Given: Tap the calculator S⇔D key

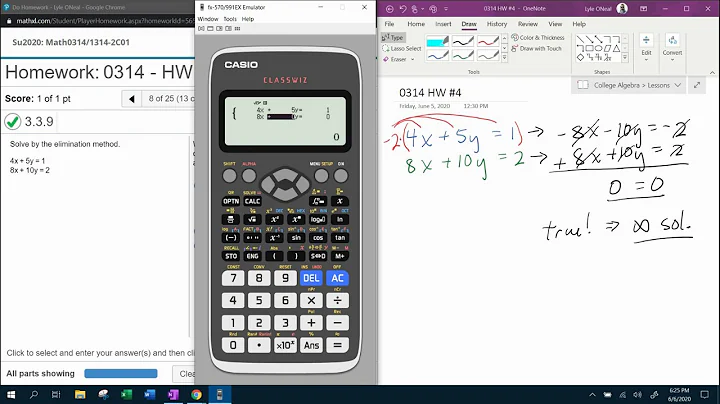Looking at the screenshot, I should pos(318,256).
